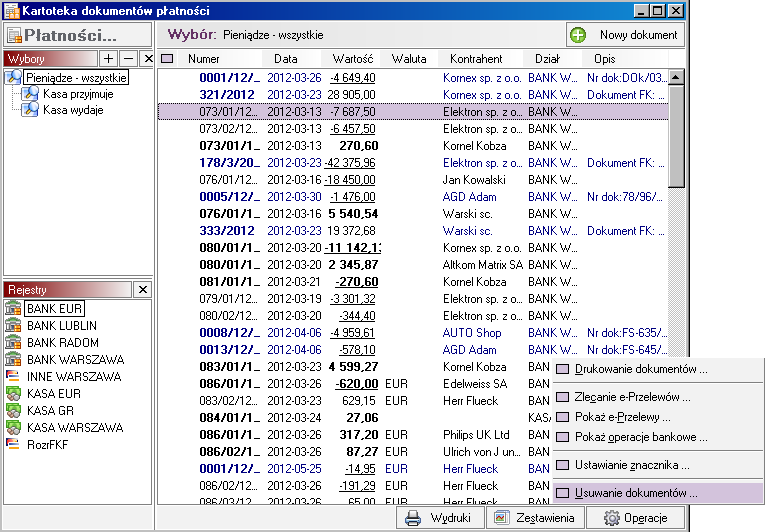The width and height of the screenshot is (766, 532).
Task: Select the KASA WARSZAWA registry
Action: [75, 428]
